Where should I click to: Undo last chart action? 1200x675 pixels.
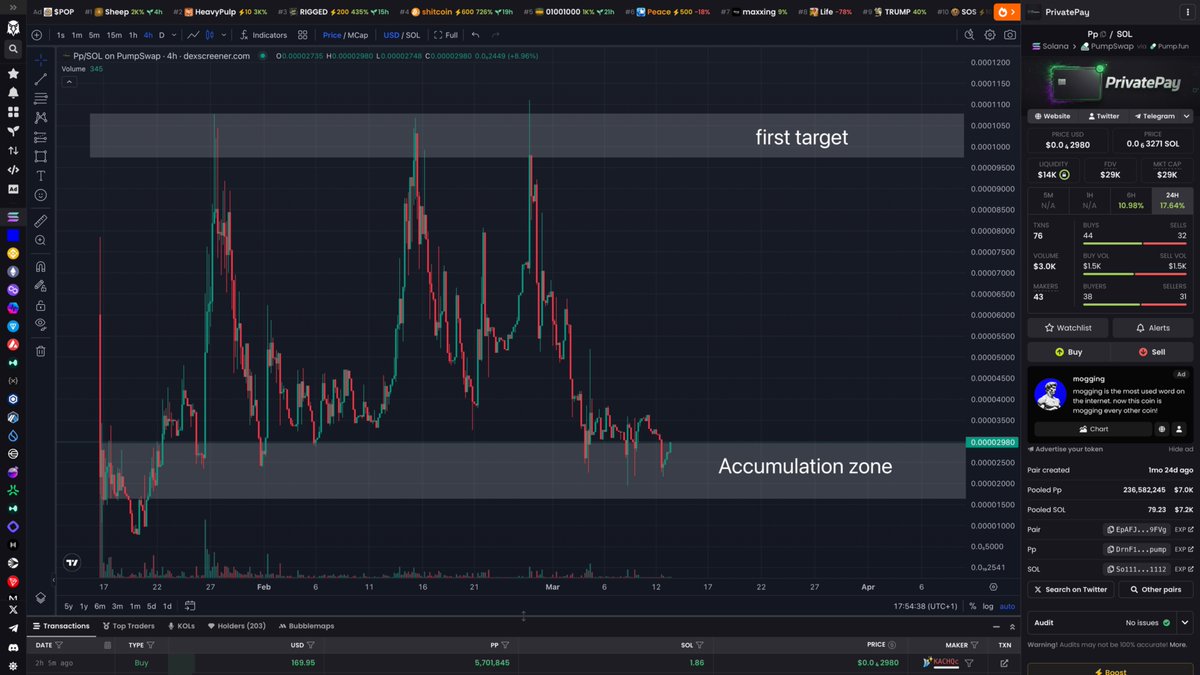point(475,34)
